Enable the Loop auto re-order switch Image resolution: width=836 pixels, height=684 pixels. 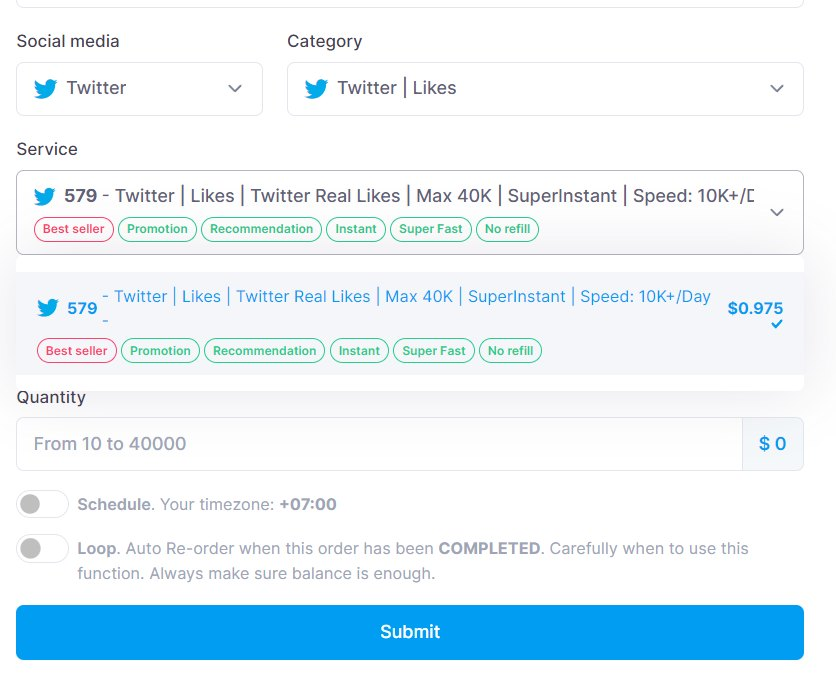(x=42, y=548)
